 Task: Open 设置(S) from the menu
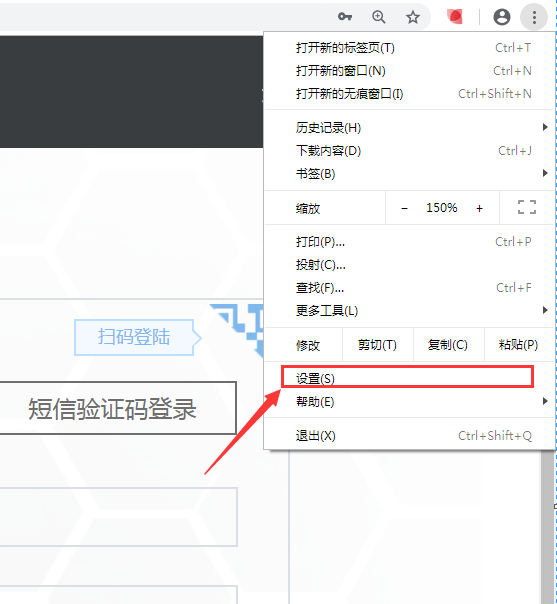pos(408,378)
